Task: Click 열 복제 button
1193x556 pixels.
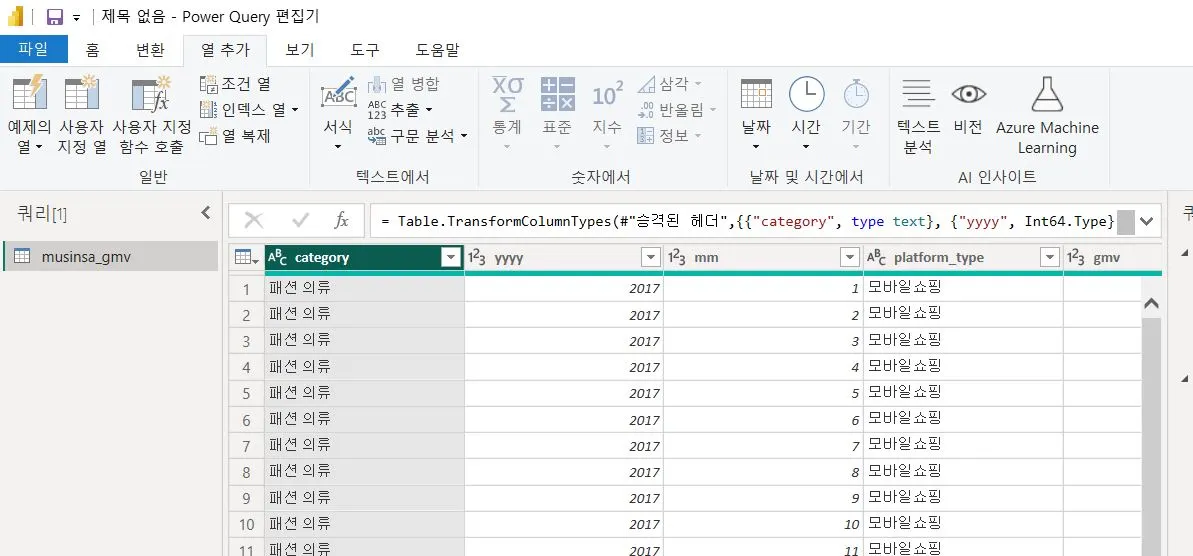Action: 235,136
